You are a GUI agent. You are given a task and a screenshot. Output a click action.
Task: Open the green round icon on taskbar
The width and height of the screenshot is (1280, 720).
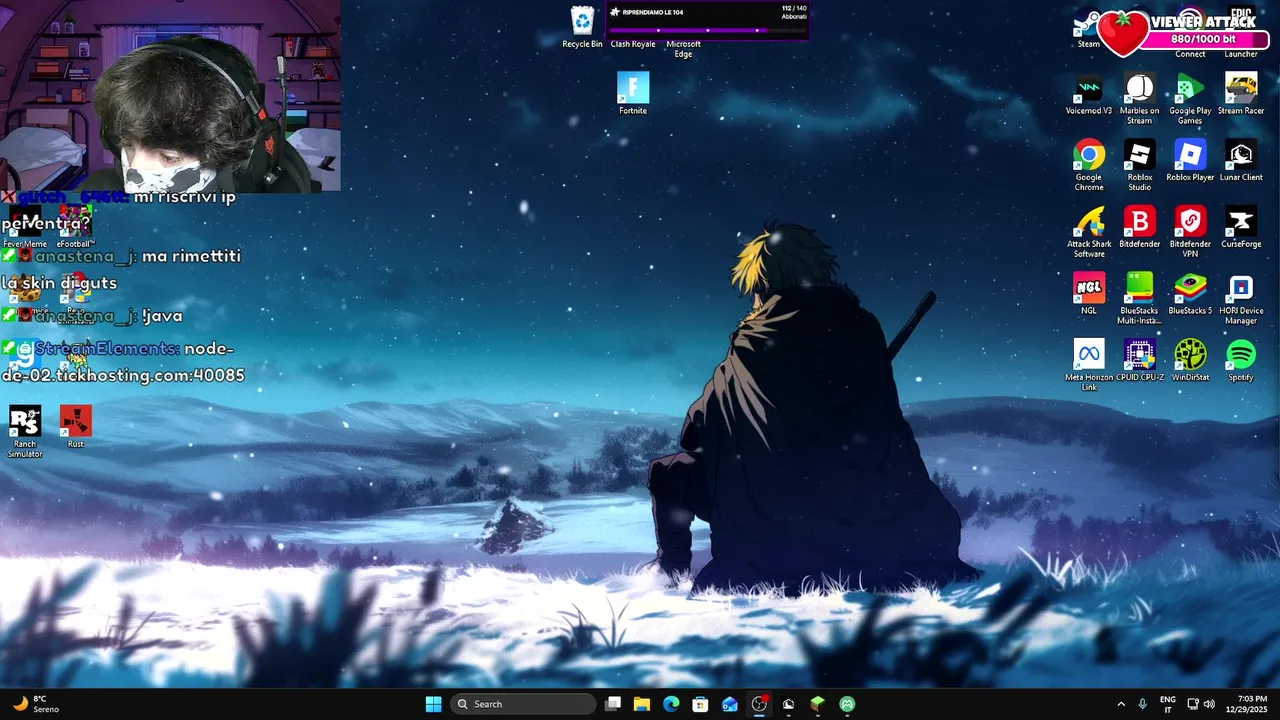[847, 704]
